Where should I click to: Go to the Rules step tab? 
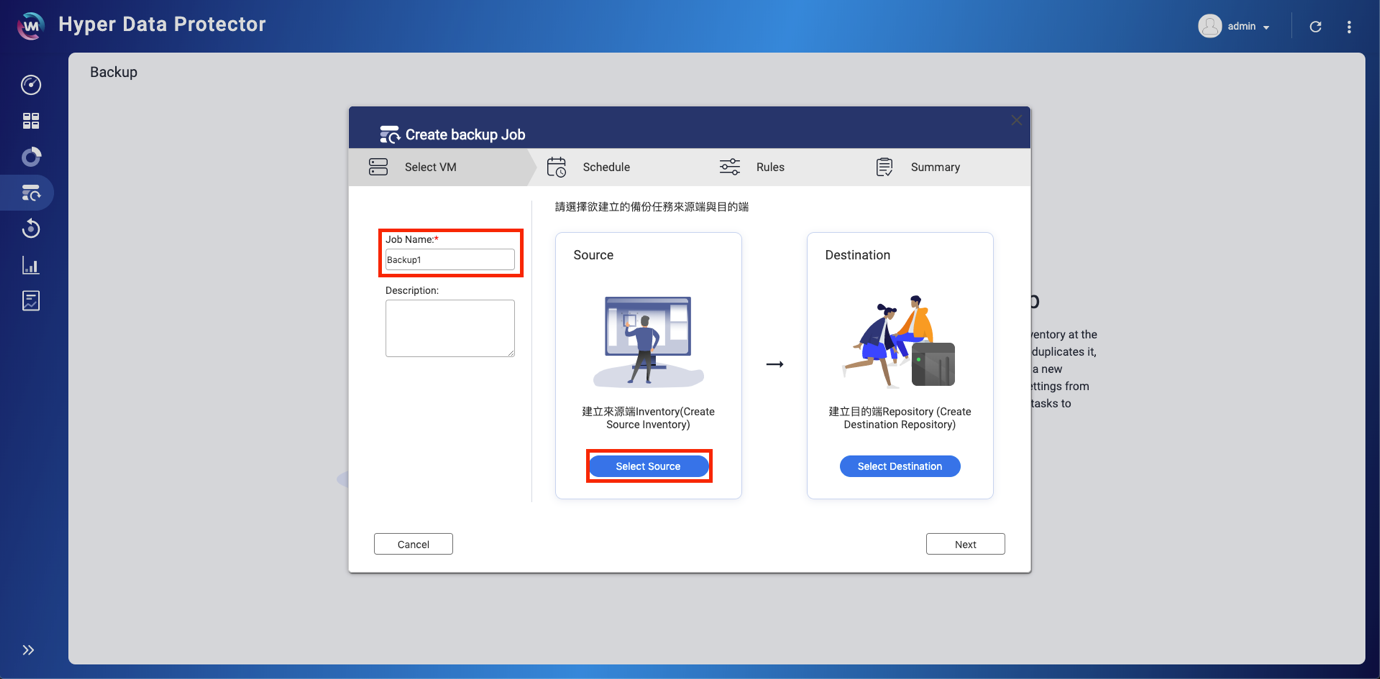click(769, 167)
